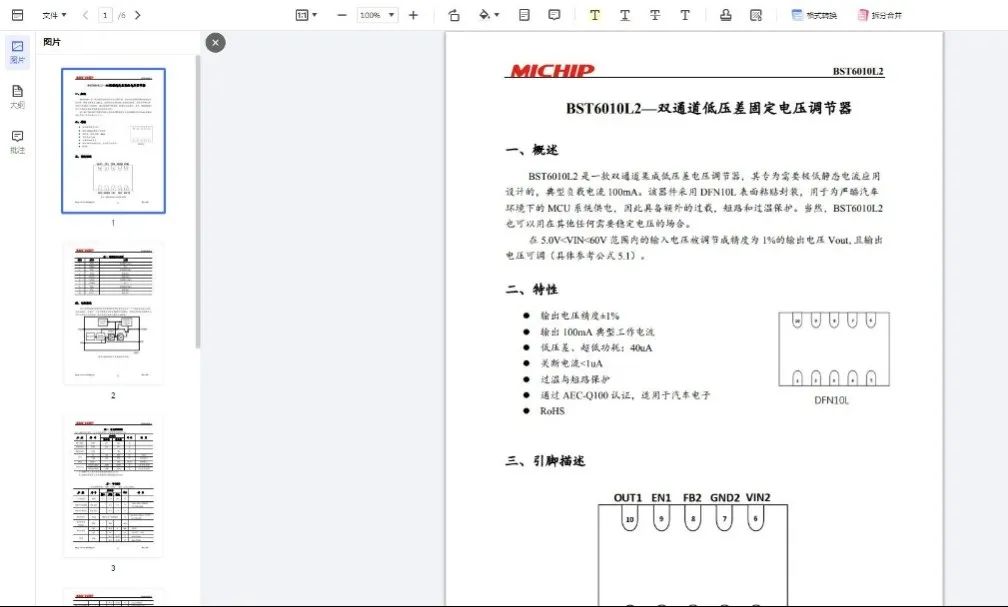
Task: Select the underline text tool
Action: (x=625, y=15)
